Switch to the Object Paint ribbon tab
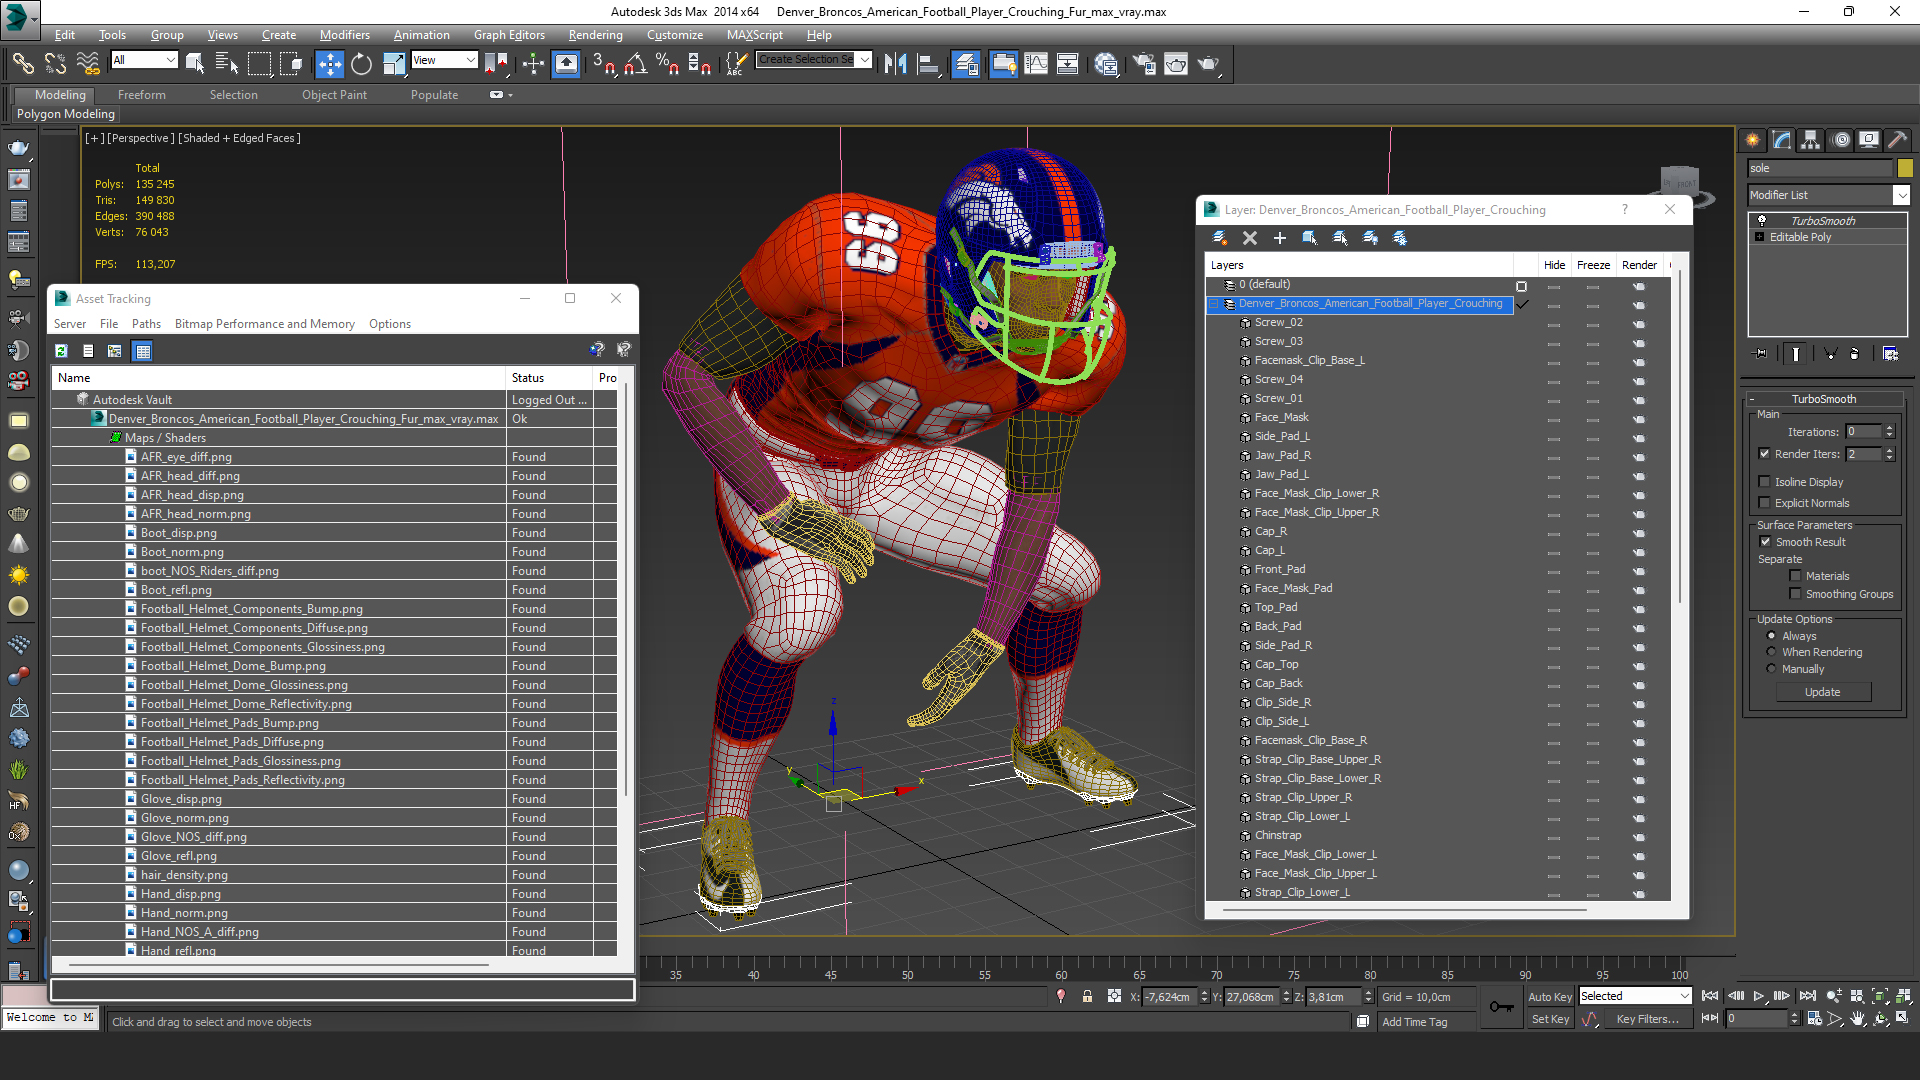This screenshot has width=1920, height=1080. point(334,95)
